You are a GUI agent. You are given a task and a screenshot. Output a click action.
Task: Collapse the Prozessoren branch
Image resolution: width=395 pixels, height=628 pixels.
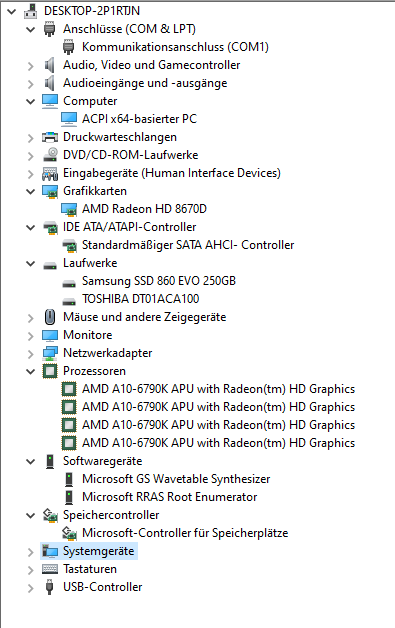pyautogui.click(x=30, y=372)
